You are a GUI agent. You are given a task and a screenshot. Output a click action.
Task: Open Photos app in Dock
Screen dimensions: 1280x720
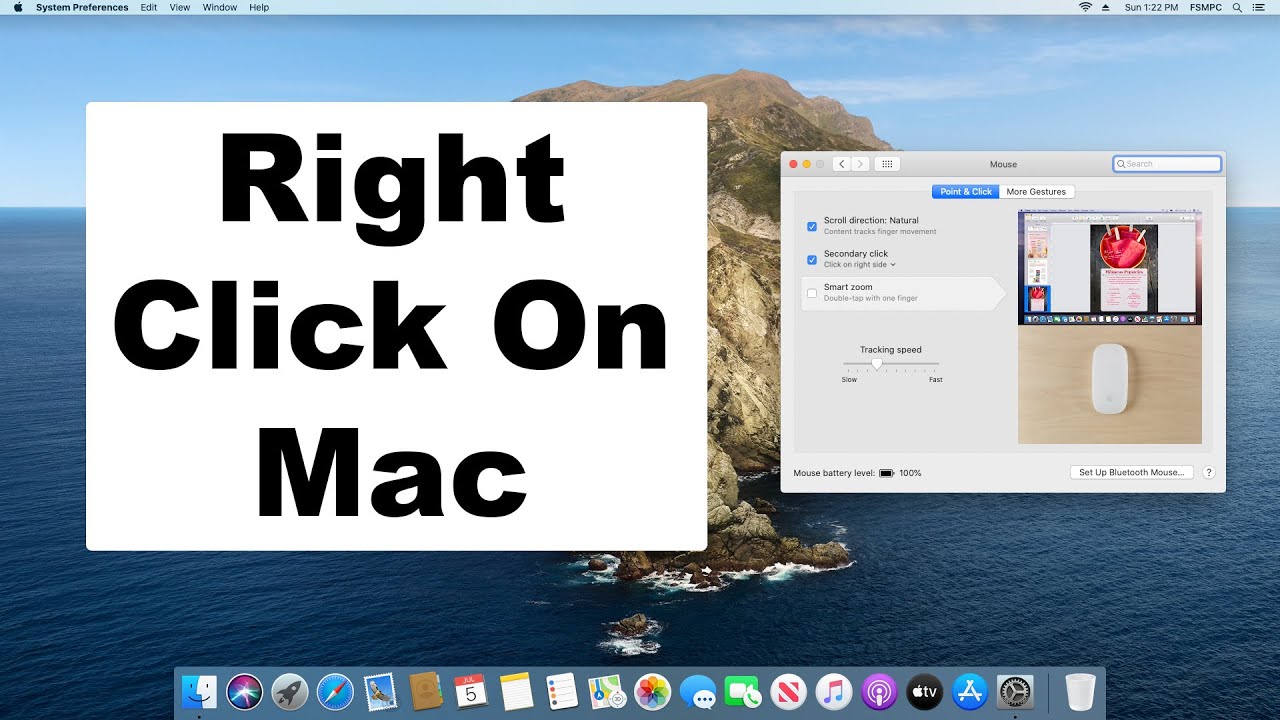[x=652, y=691]
